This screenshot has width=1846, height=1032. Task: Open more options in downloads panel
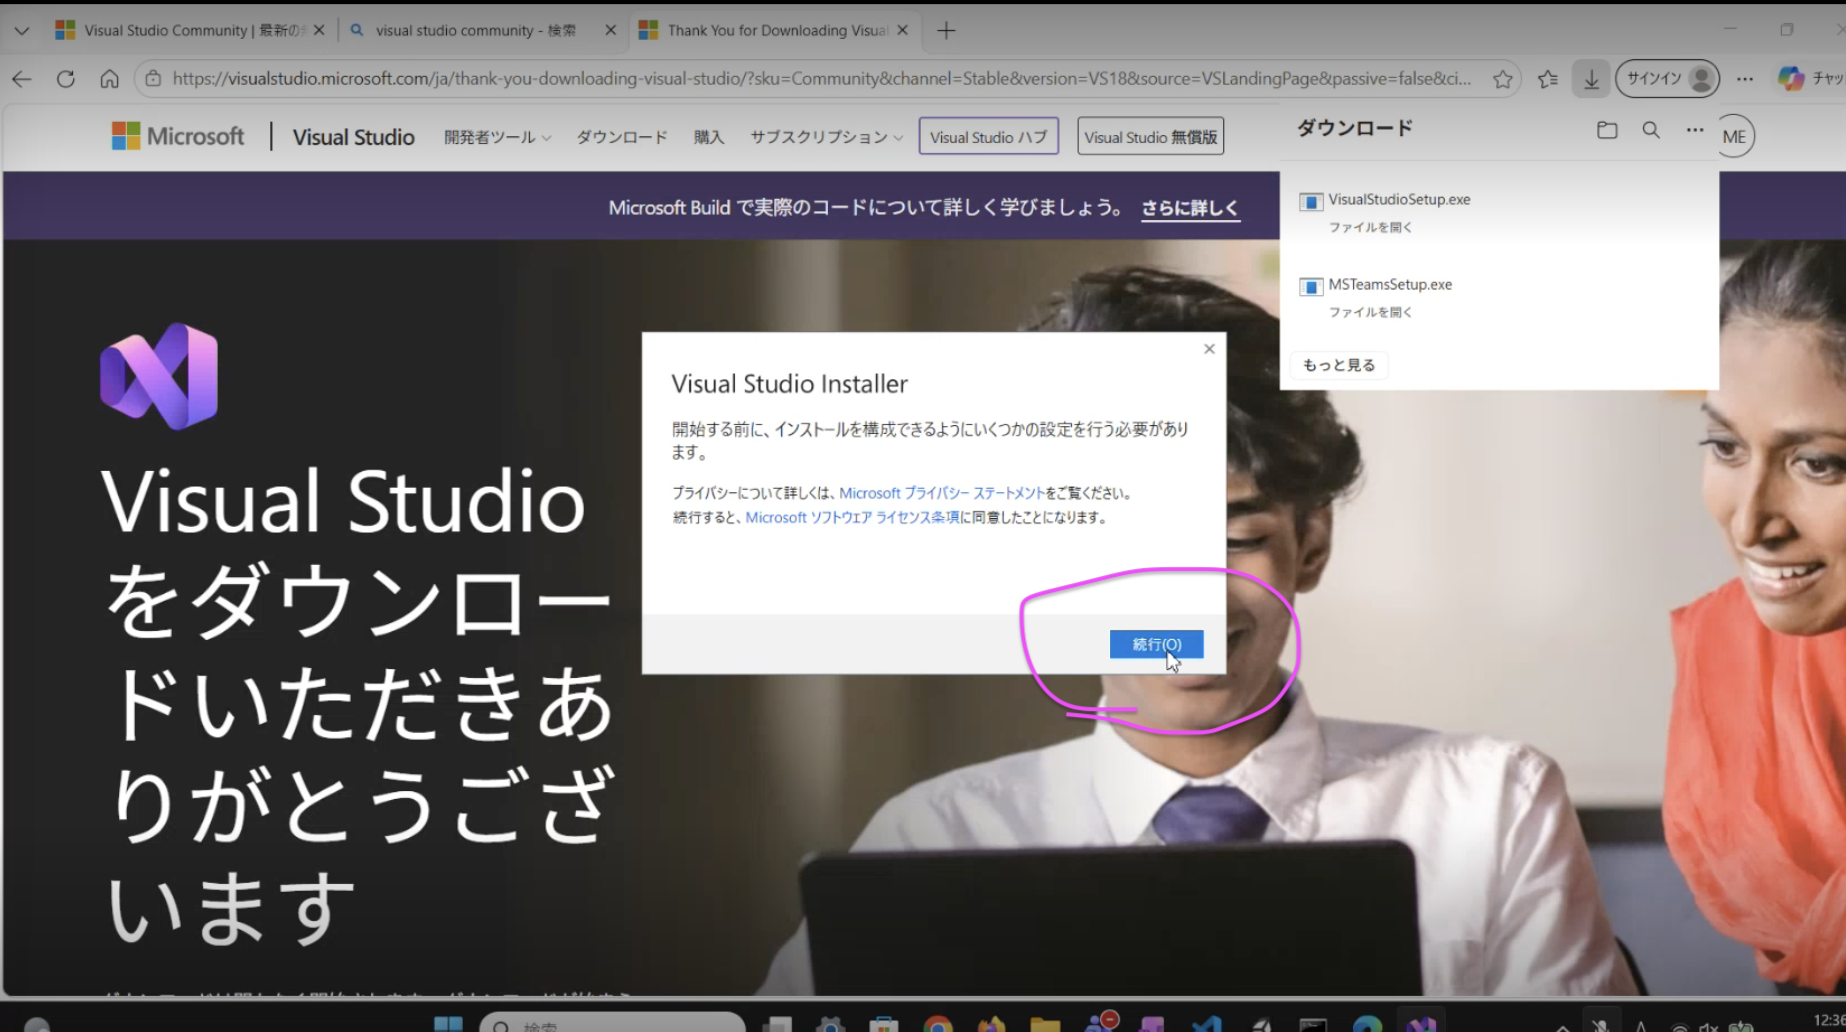[1694, 130]
